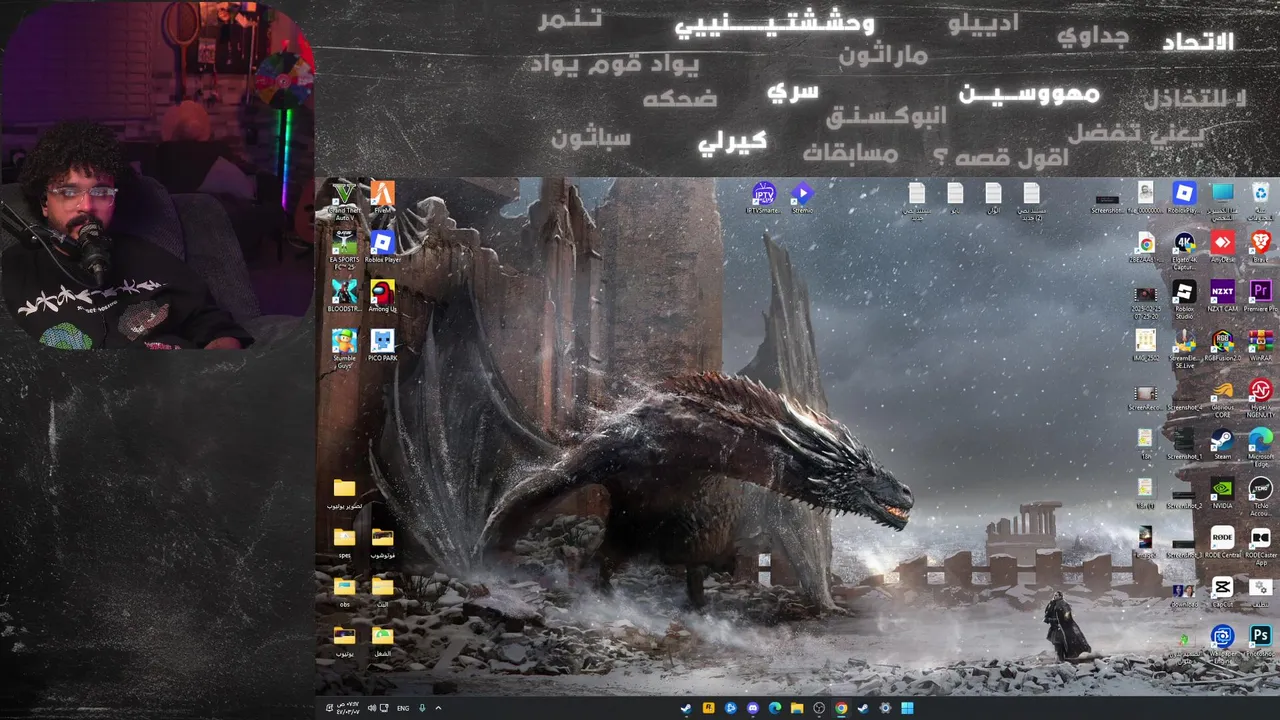Launch the Brave browser shortcut
The image size is (1280, 720).
pos(1260,247)
